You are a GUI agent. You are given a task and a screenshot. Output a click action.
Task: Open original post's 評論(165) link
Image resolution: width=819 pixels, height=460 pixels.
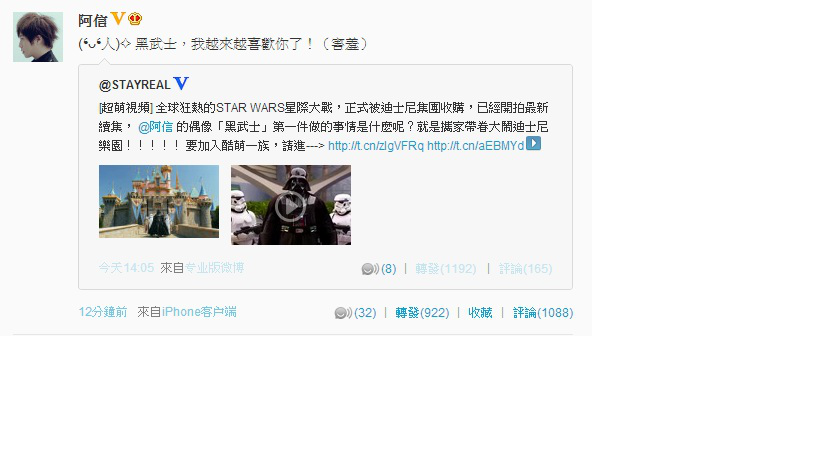coord(525,269)
